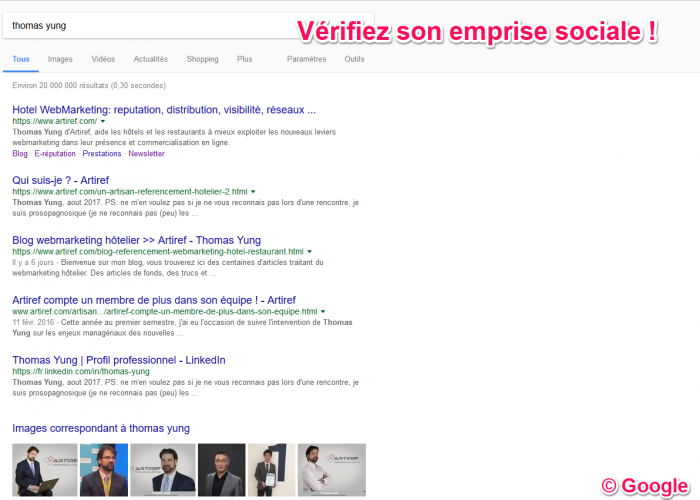Open 'Artiref compte un membre de plus' result
700x500 pixels.
(x=154, y=300)
